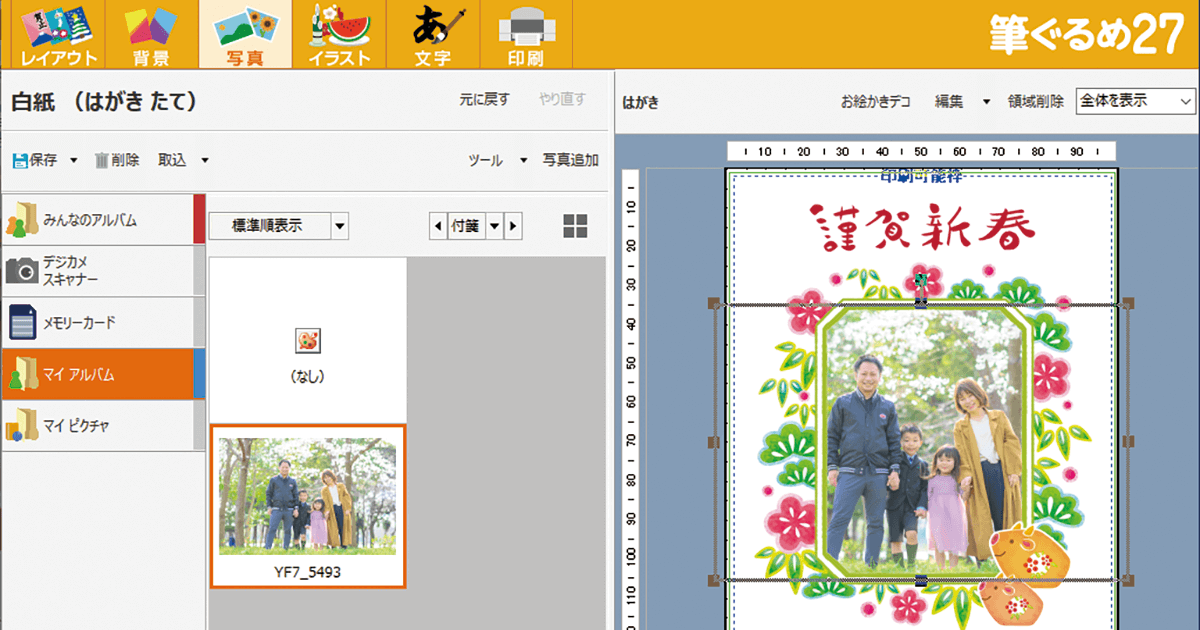Viewport: 1200px width, 630px height.
Task: Click the printer icon
Action: 526,26
